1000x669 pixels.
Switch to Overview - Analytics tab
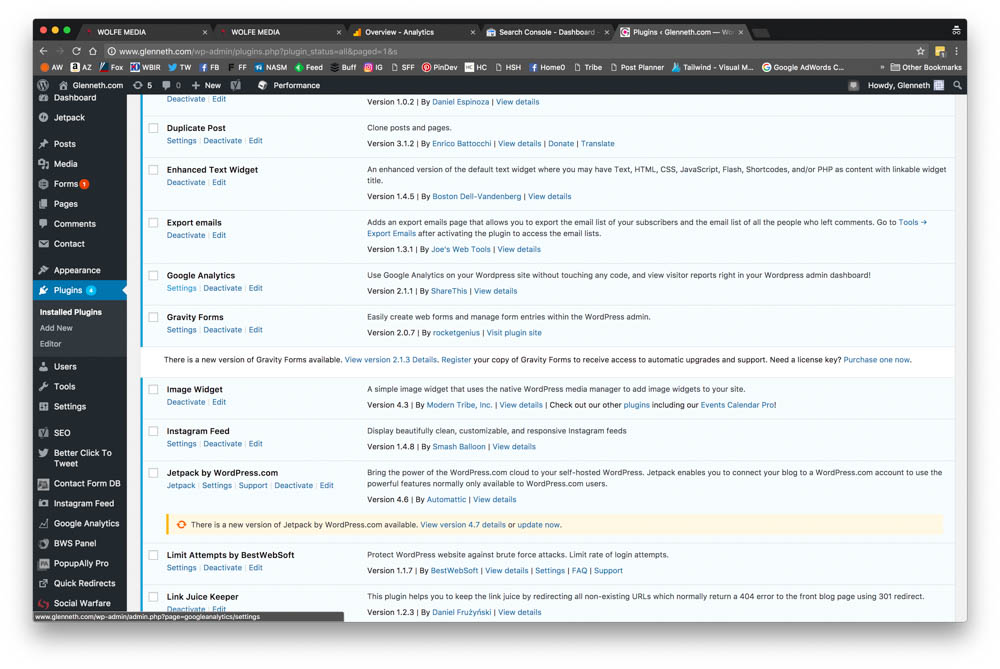411,32
